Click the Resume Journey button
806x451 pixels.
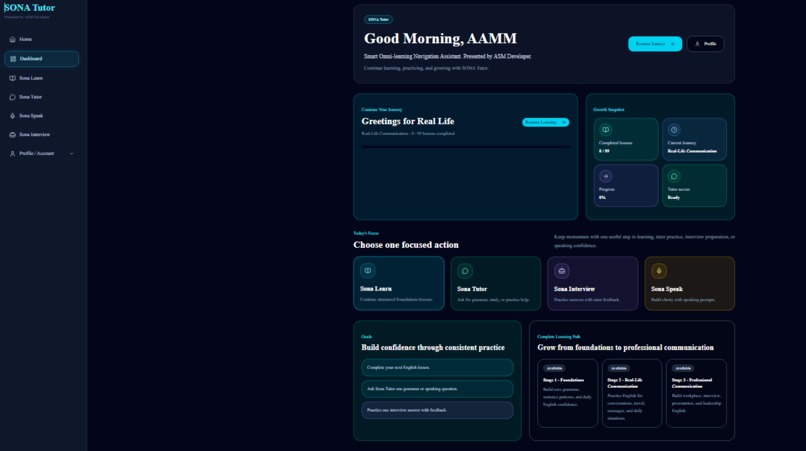click(x=655, y=44)
